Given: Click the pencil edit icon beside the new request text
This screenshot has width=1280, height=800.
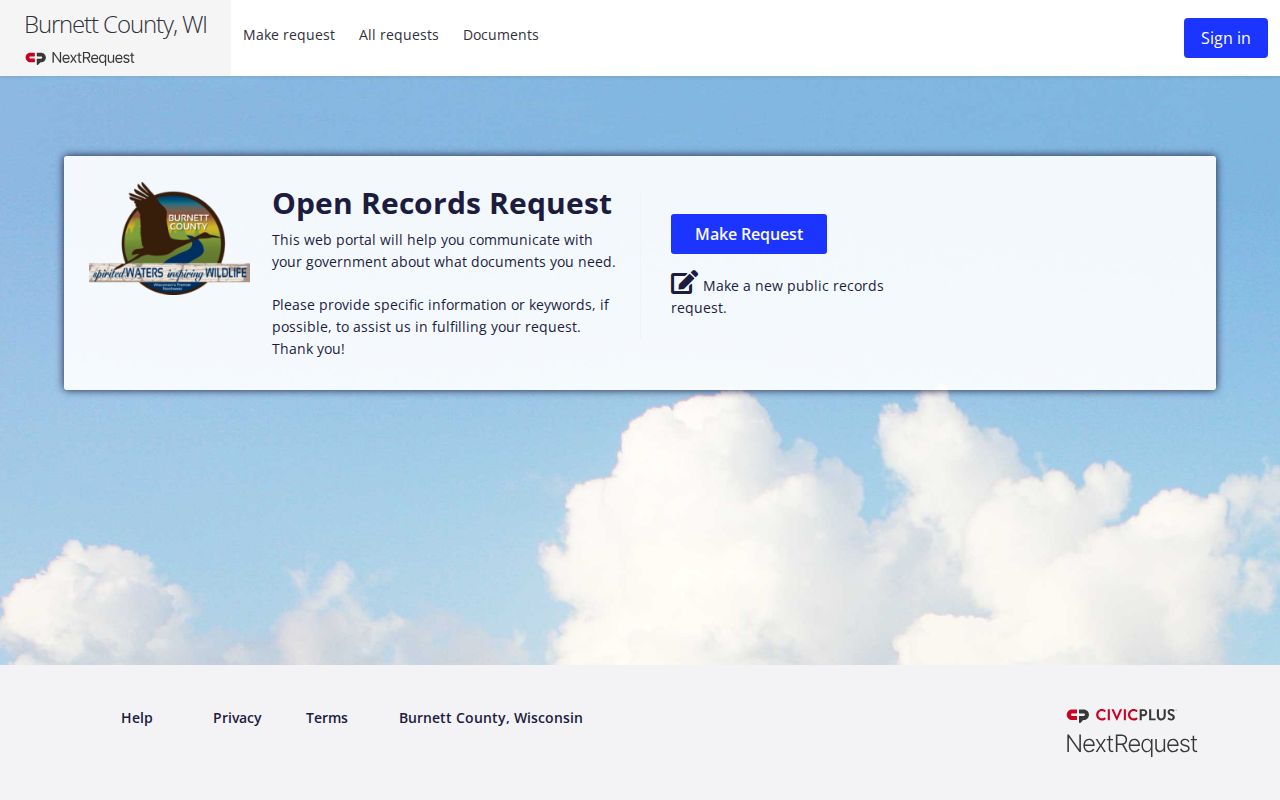Looking at the screenshot, I should click(x=684, y=283).
